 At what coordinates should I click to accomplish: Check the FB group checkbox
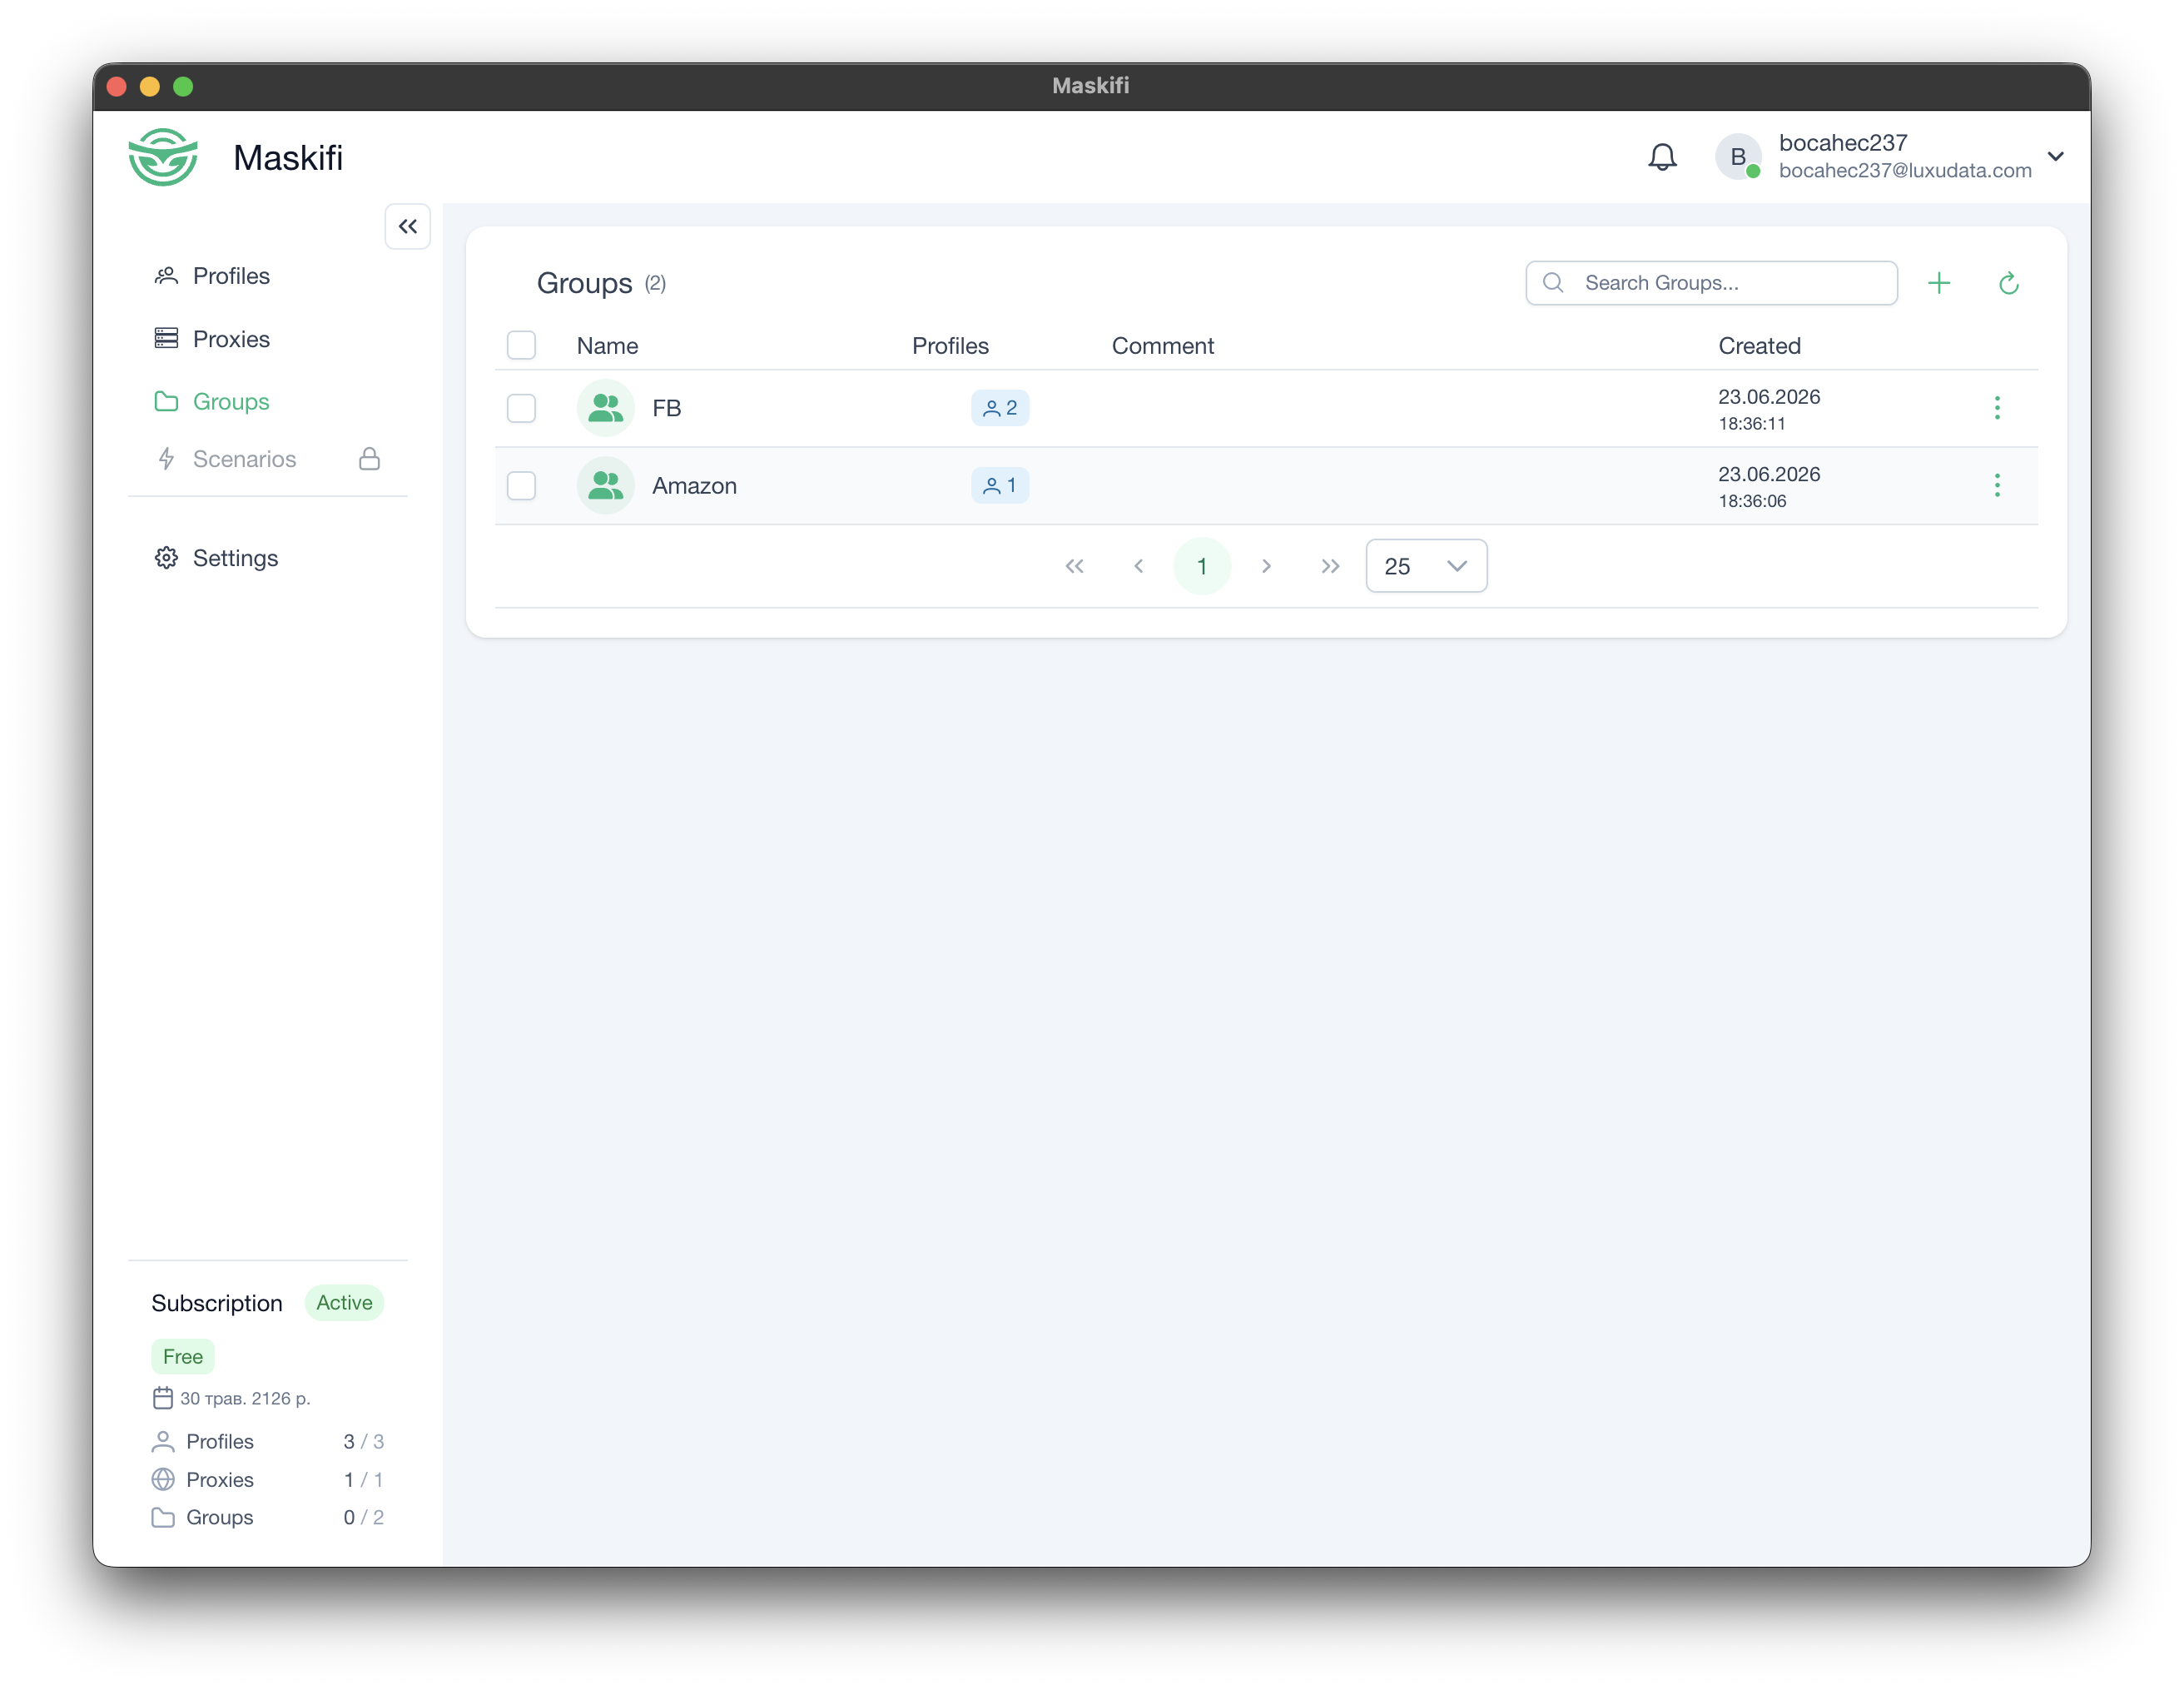click(521, 408)
